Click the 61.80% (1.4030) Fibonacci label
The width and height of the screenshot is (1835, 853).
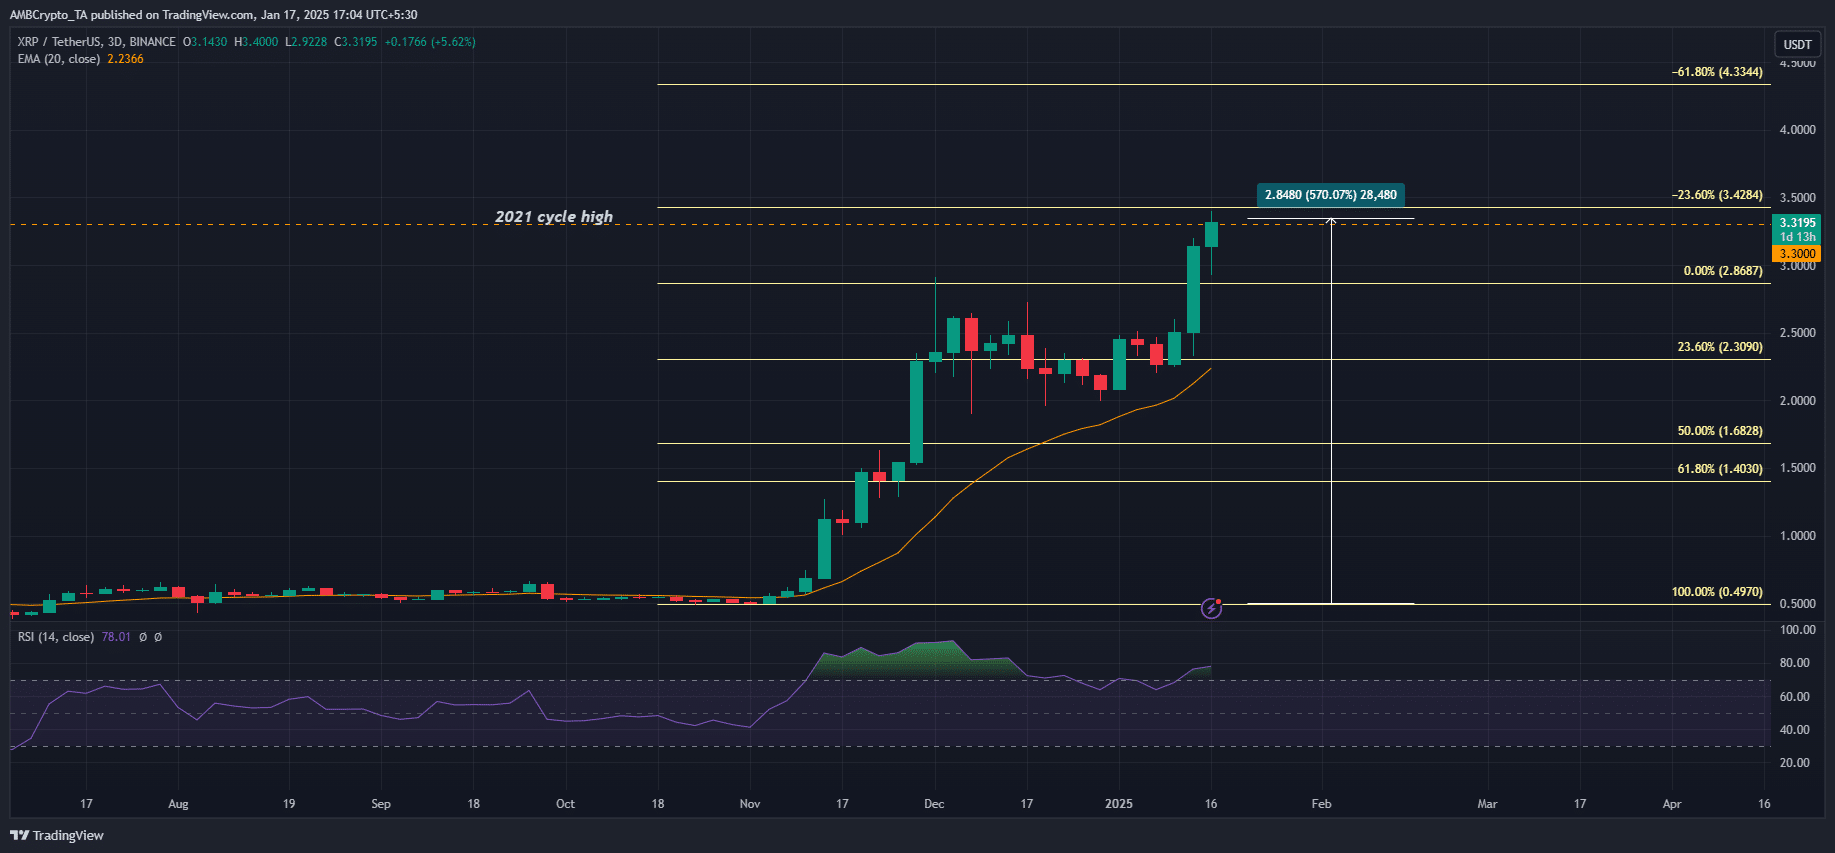coord(1720,469)
